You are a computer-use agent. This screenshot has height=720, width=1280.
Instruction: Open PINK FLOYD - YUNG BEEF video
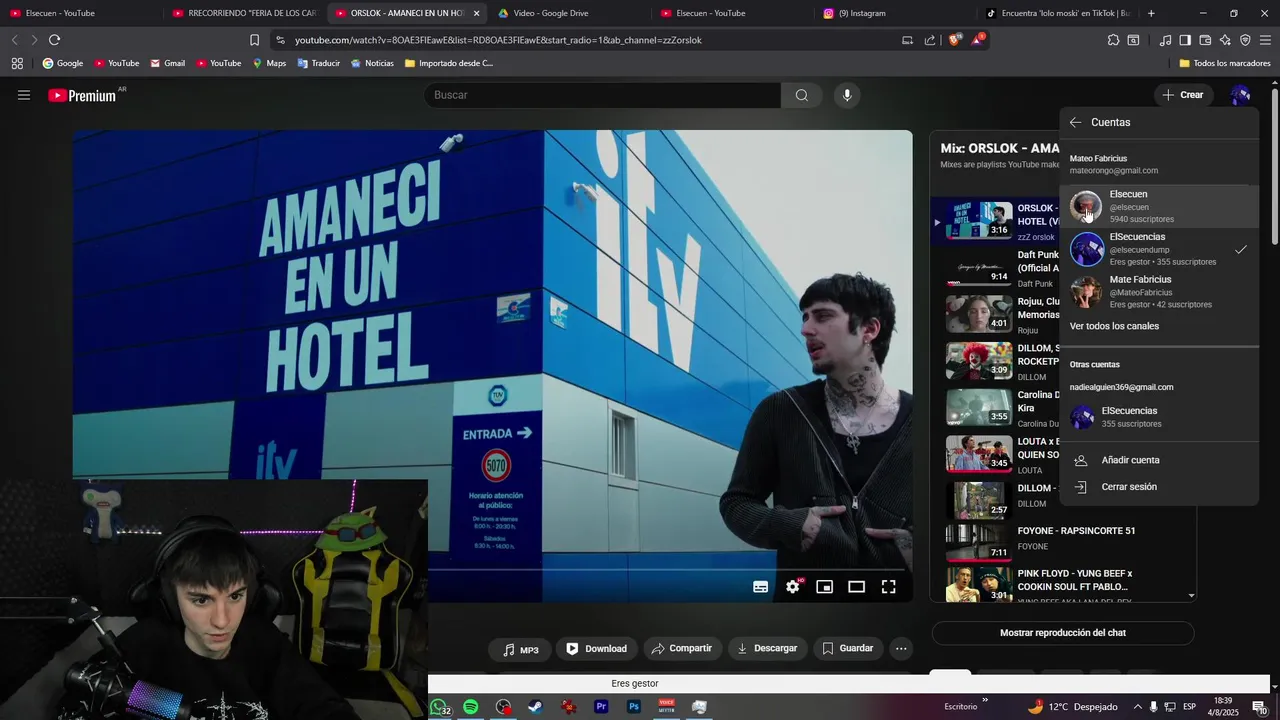(1074, 580)
